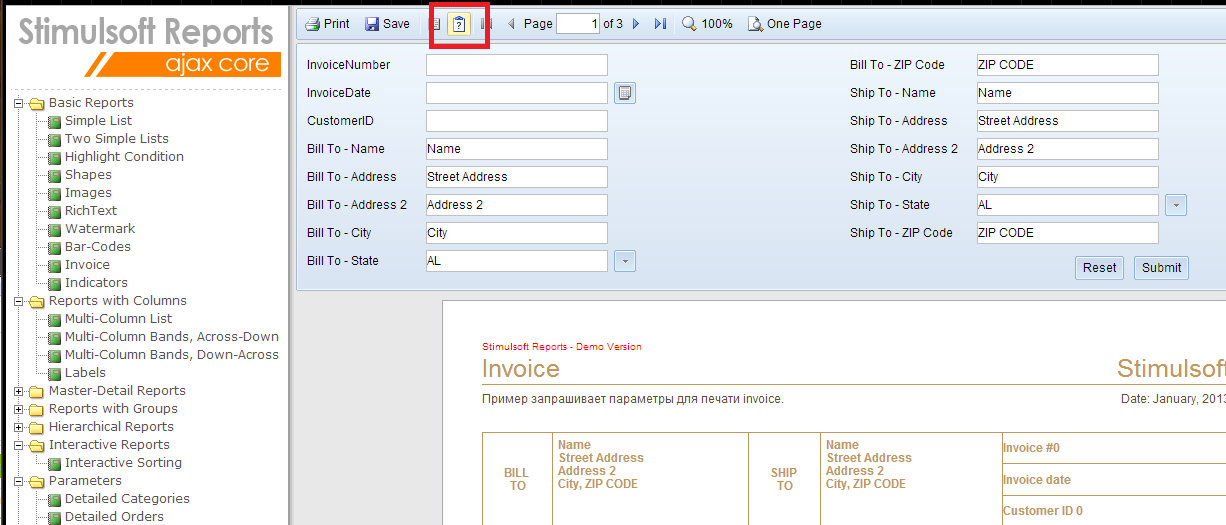
Task: Open the Highlight Condition report
Action: (x=124, y=157)
